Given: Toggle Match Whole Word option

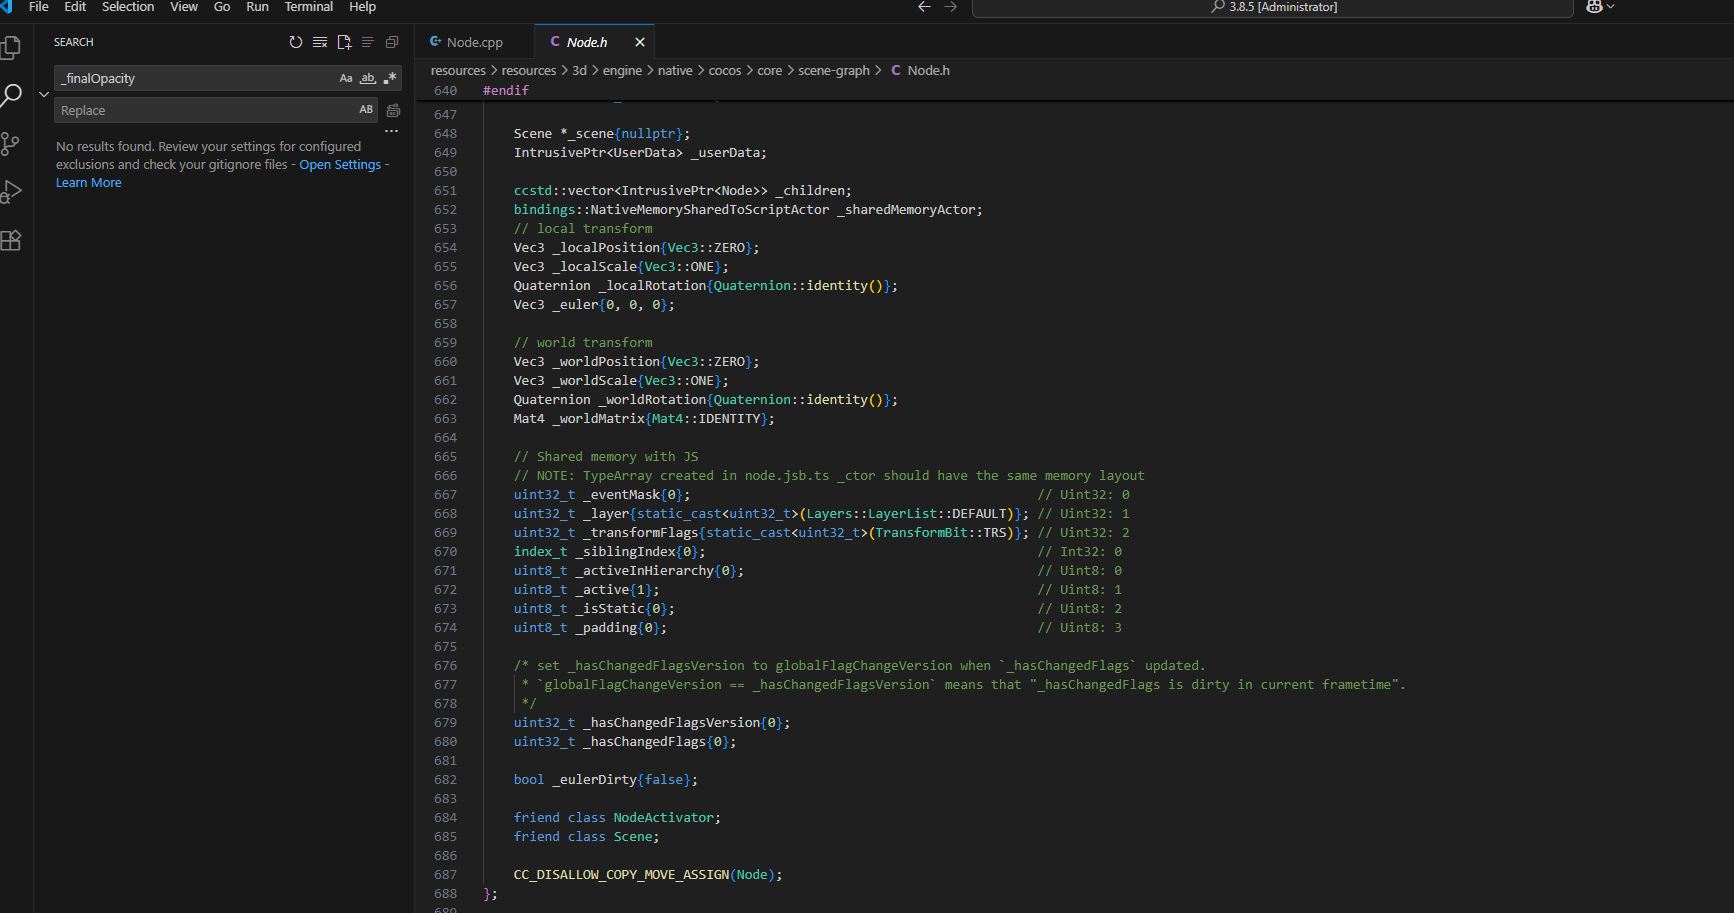Looking at the screenshot, I should pos(368,78).
